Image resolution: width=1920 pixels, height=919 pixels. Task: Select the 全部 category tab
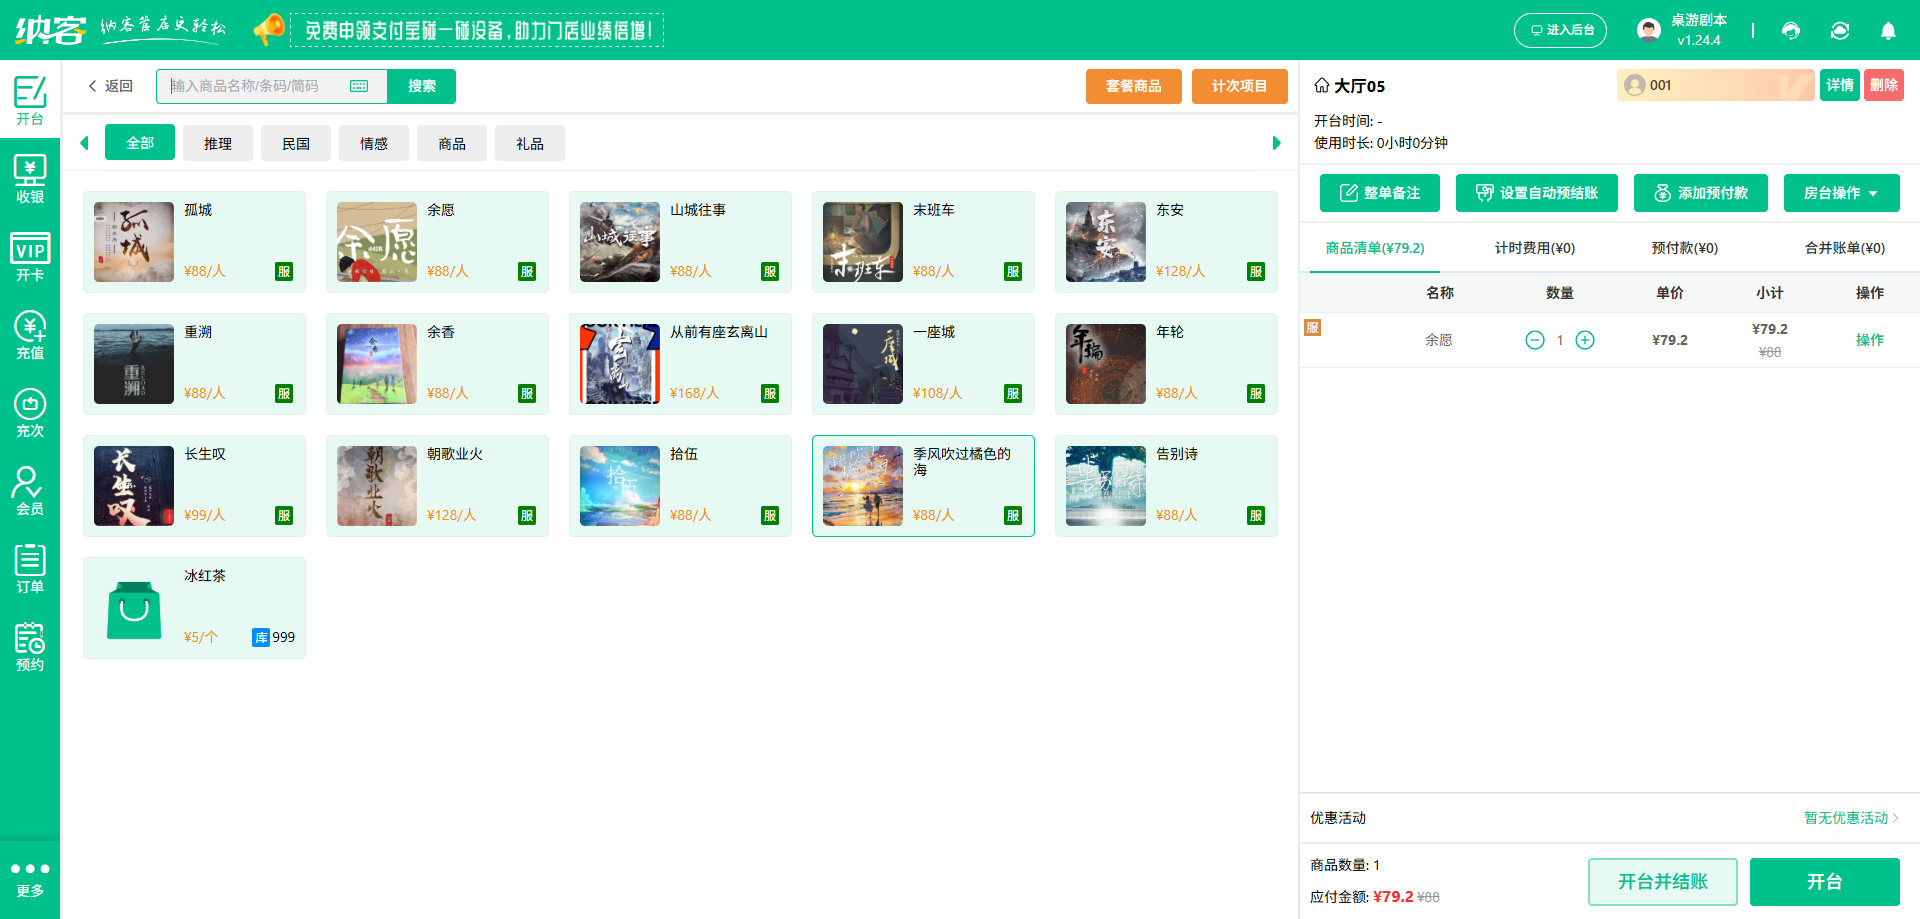coord(140,143)
